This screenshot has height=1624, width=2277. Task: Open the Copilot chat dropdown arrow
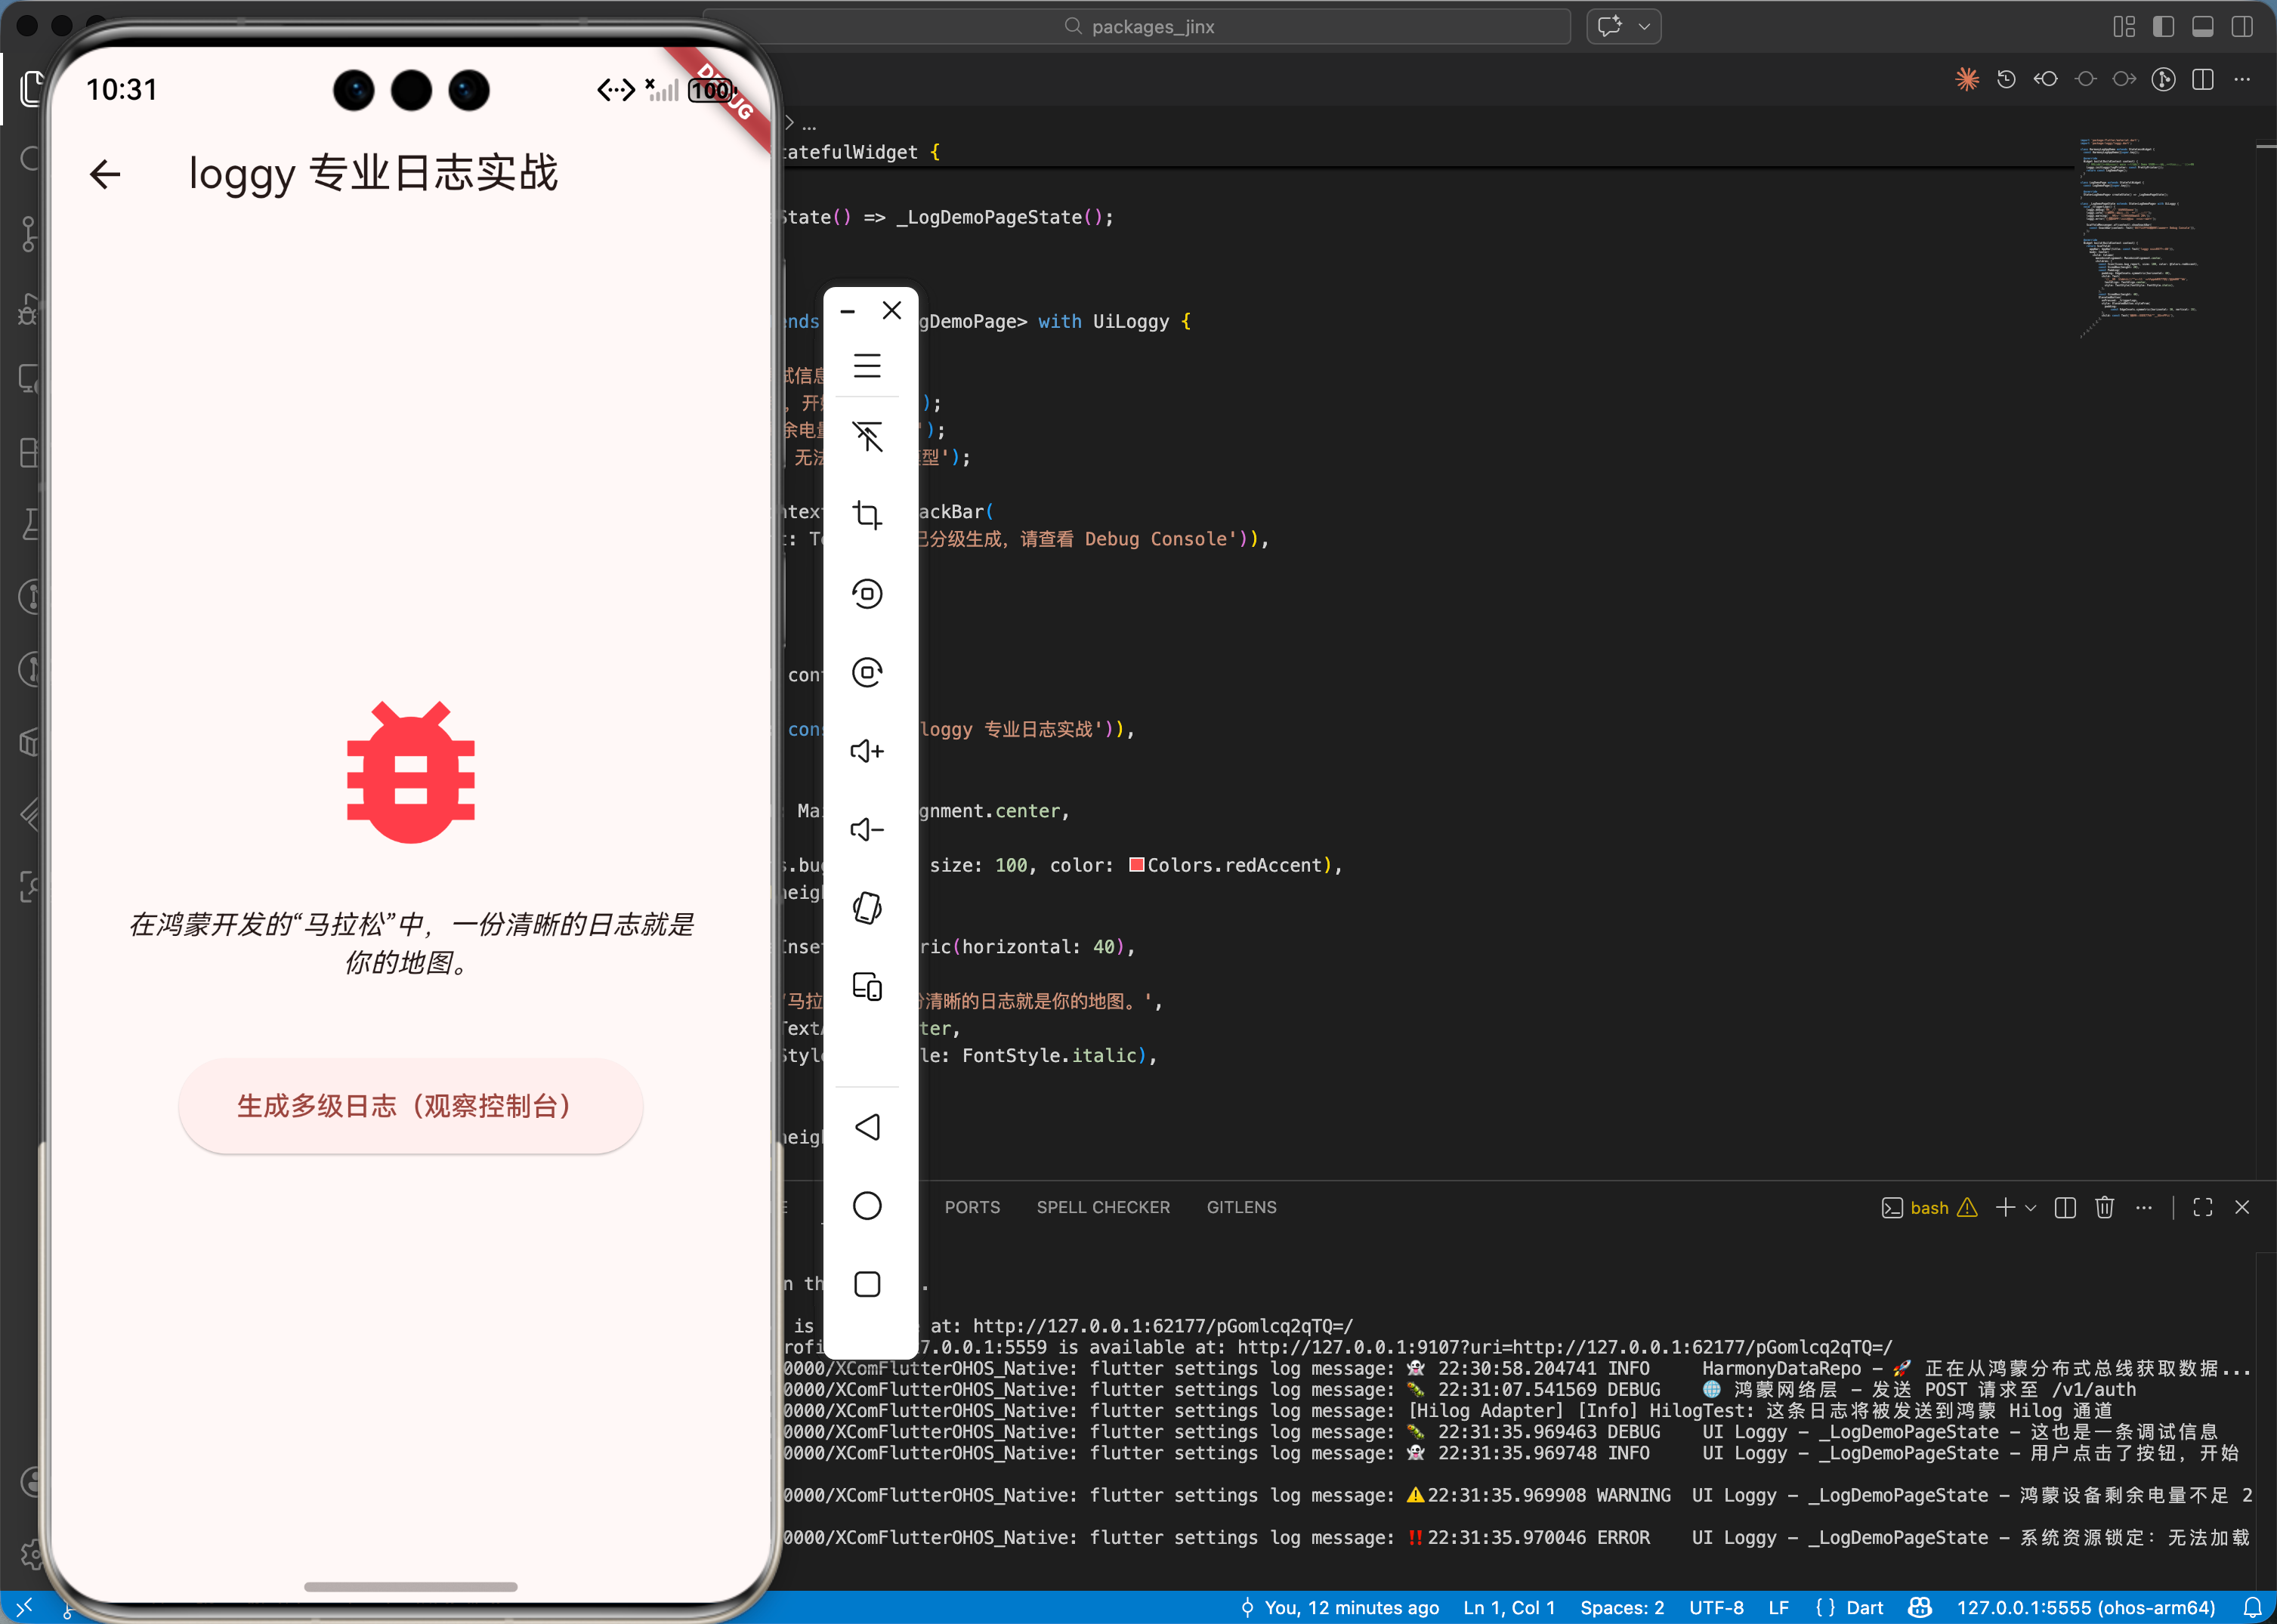(x=1645, y=27)
